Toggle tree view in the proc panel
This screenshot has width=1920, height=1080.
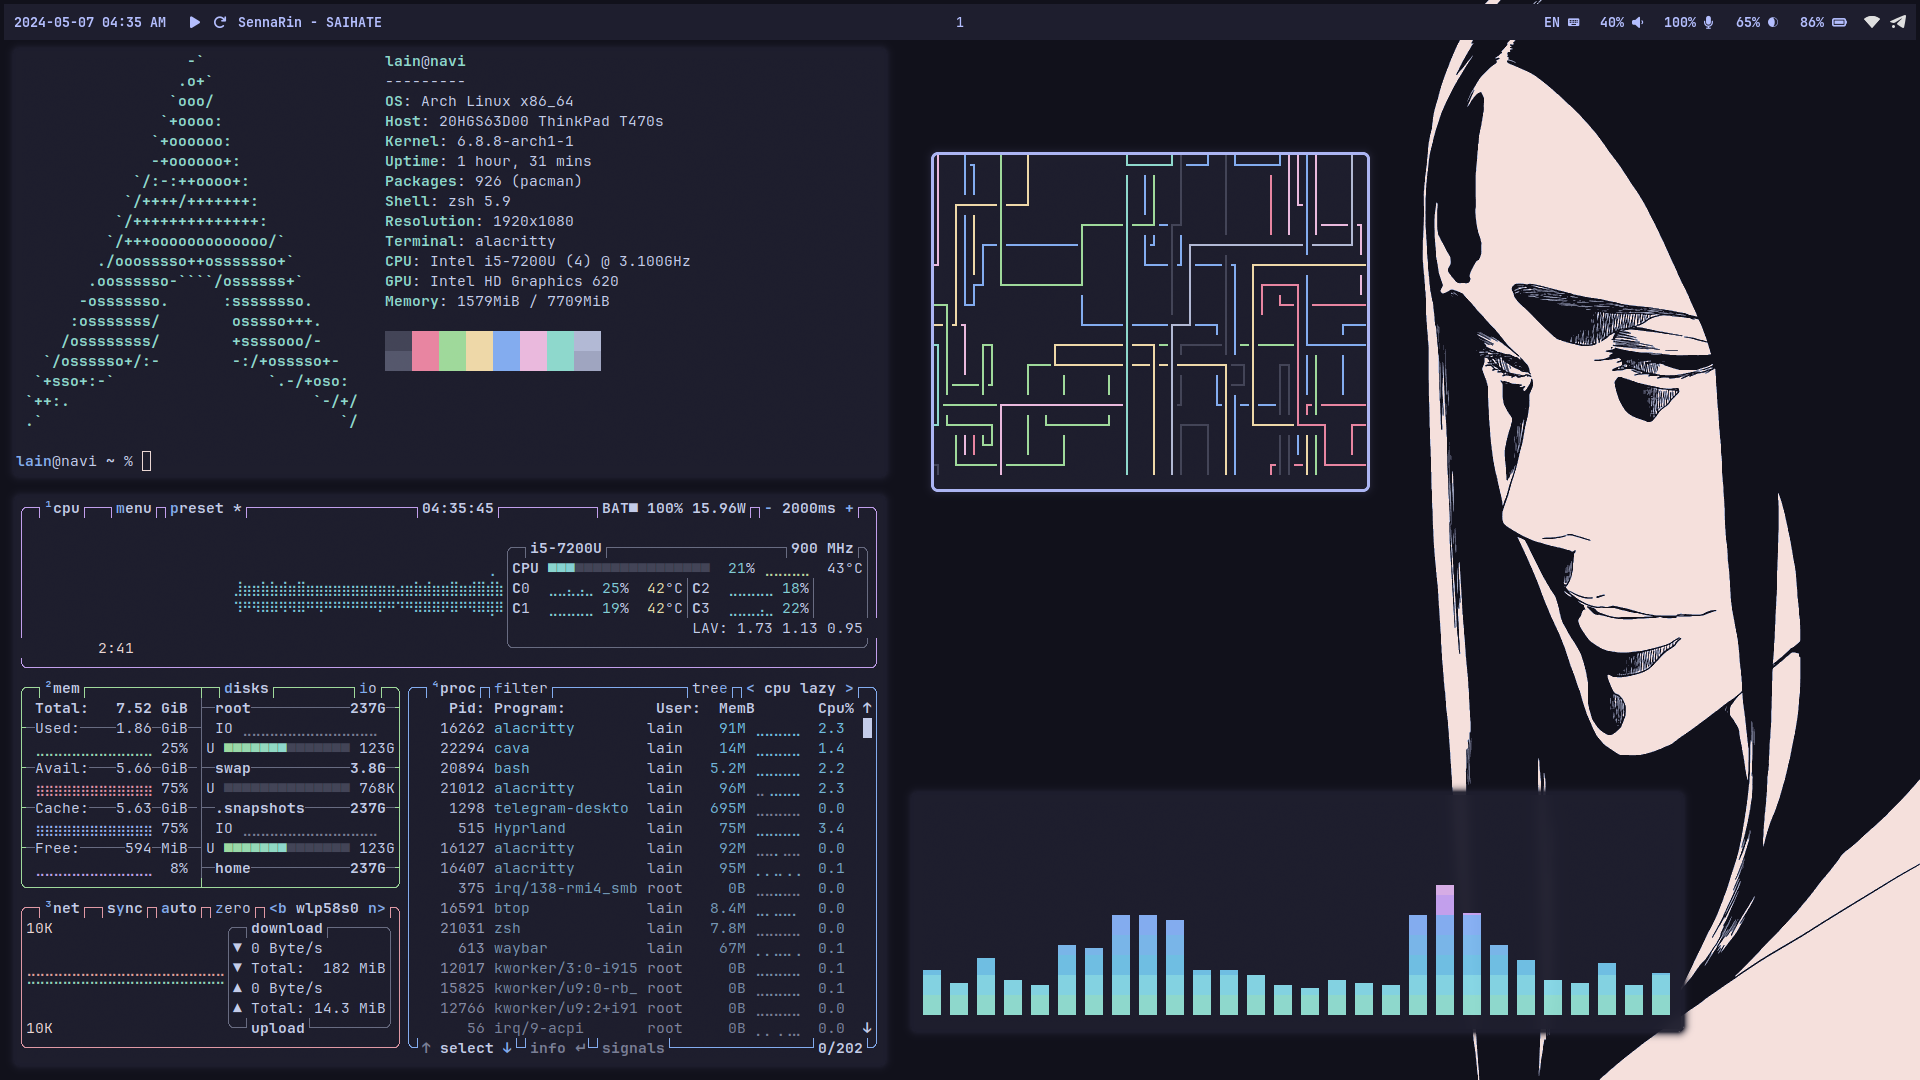point(710,688)
